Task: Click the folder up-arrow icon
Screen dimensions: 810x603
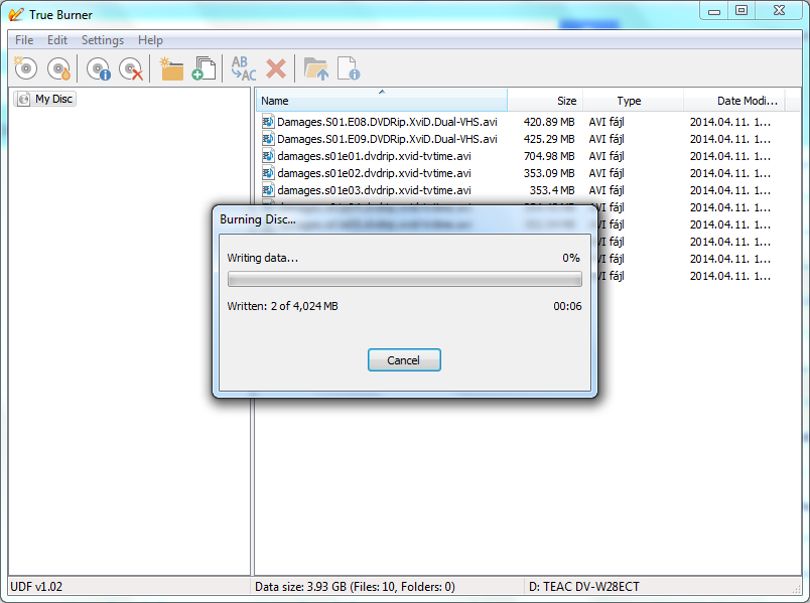Action: [x=316, y=68]
